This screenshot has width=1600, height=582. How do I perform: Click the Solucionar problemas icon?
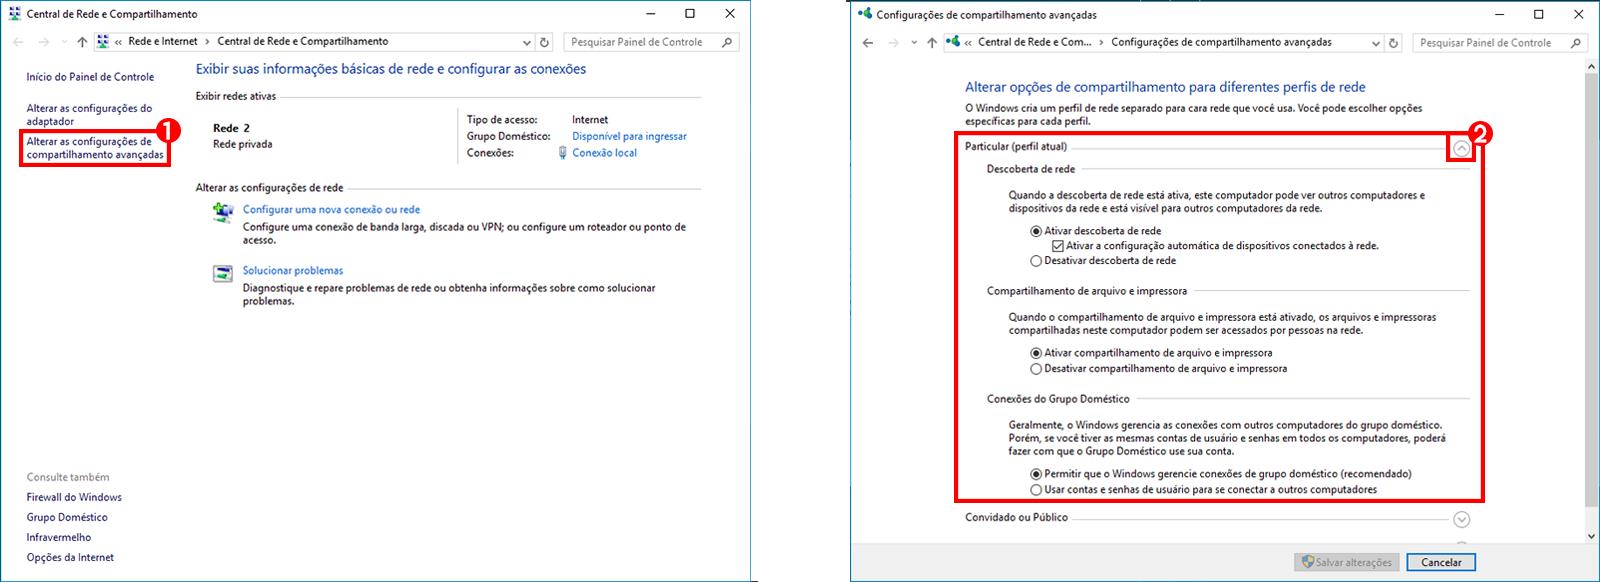(223, 273)
